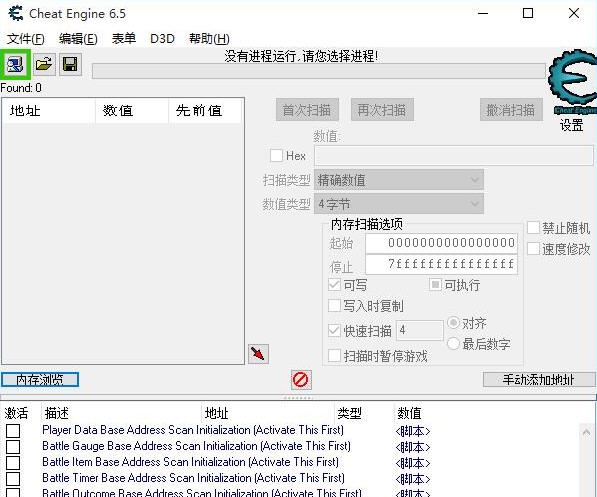Click the cheat table scroll up arrow

(x=586, y=432)
